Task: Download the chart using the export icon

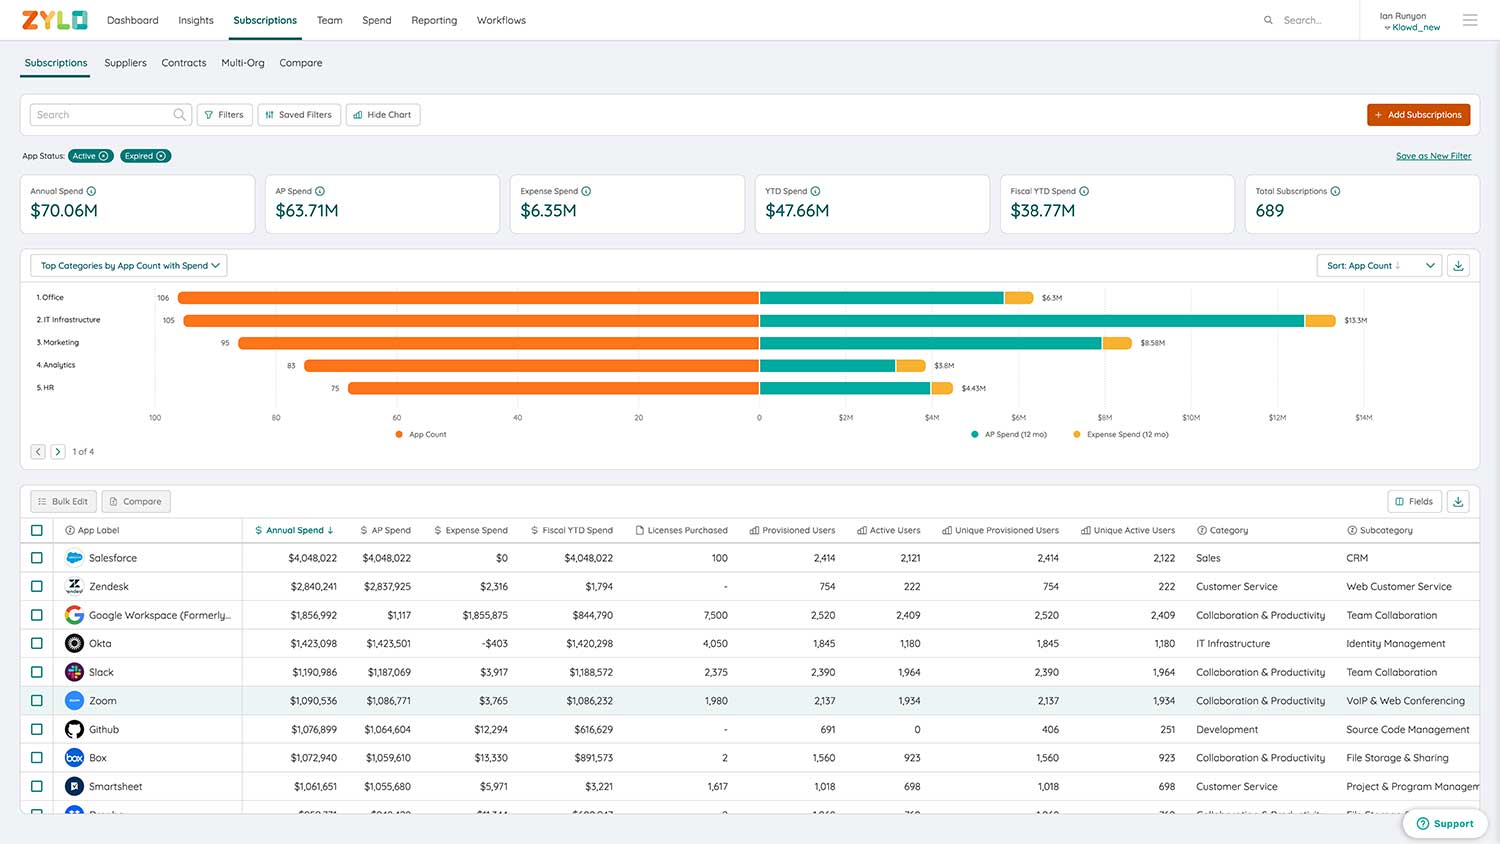Action: tap(1458, 265)
